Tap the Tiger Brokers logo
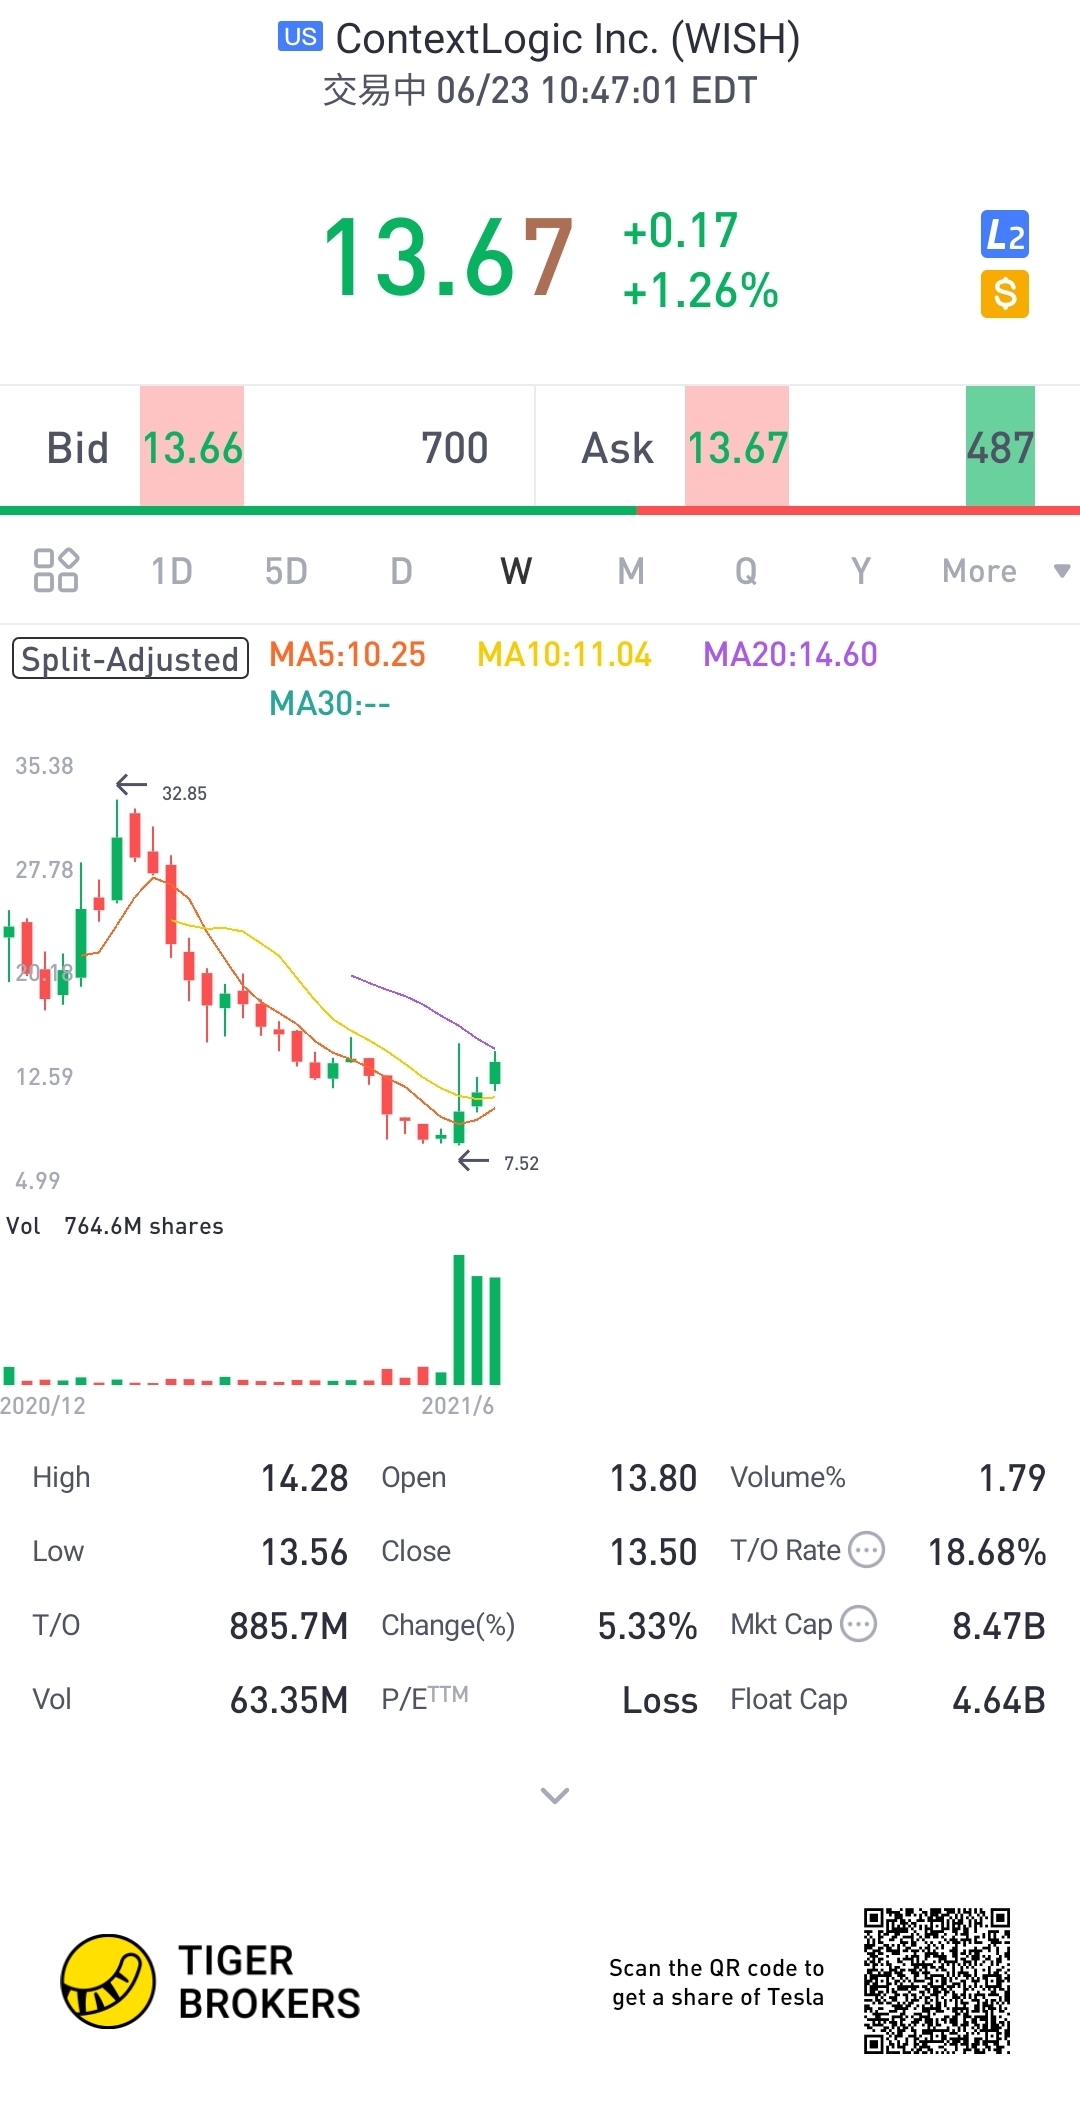This screenshot has height=2120, width=1080. pyautogui.click(x=211, y=1981)
